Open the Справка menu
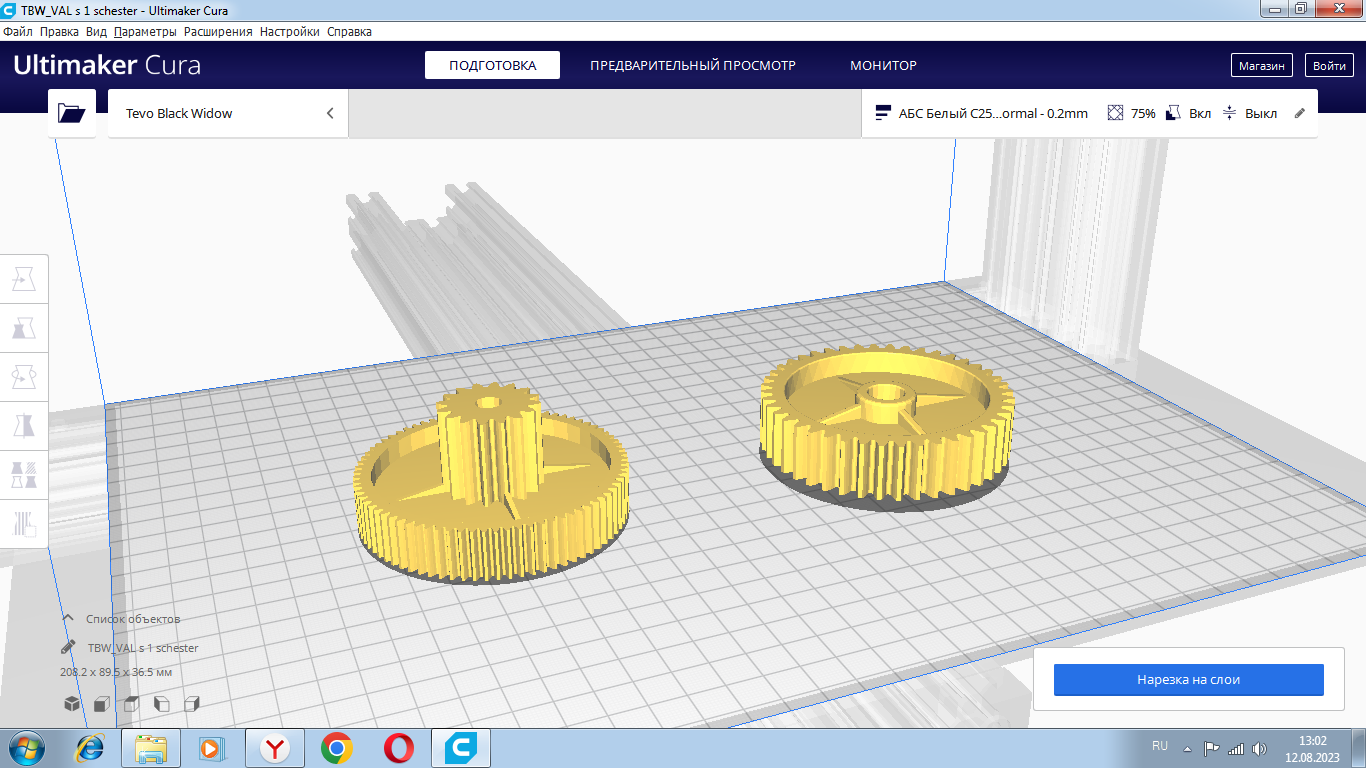This screenshot has height=768, width=1366. pos(349,32)
